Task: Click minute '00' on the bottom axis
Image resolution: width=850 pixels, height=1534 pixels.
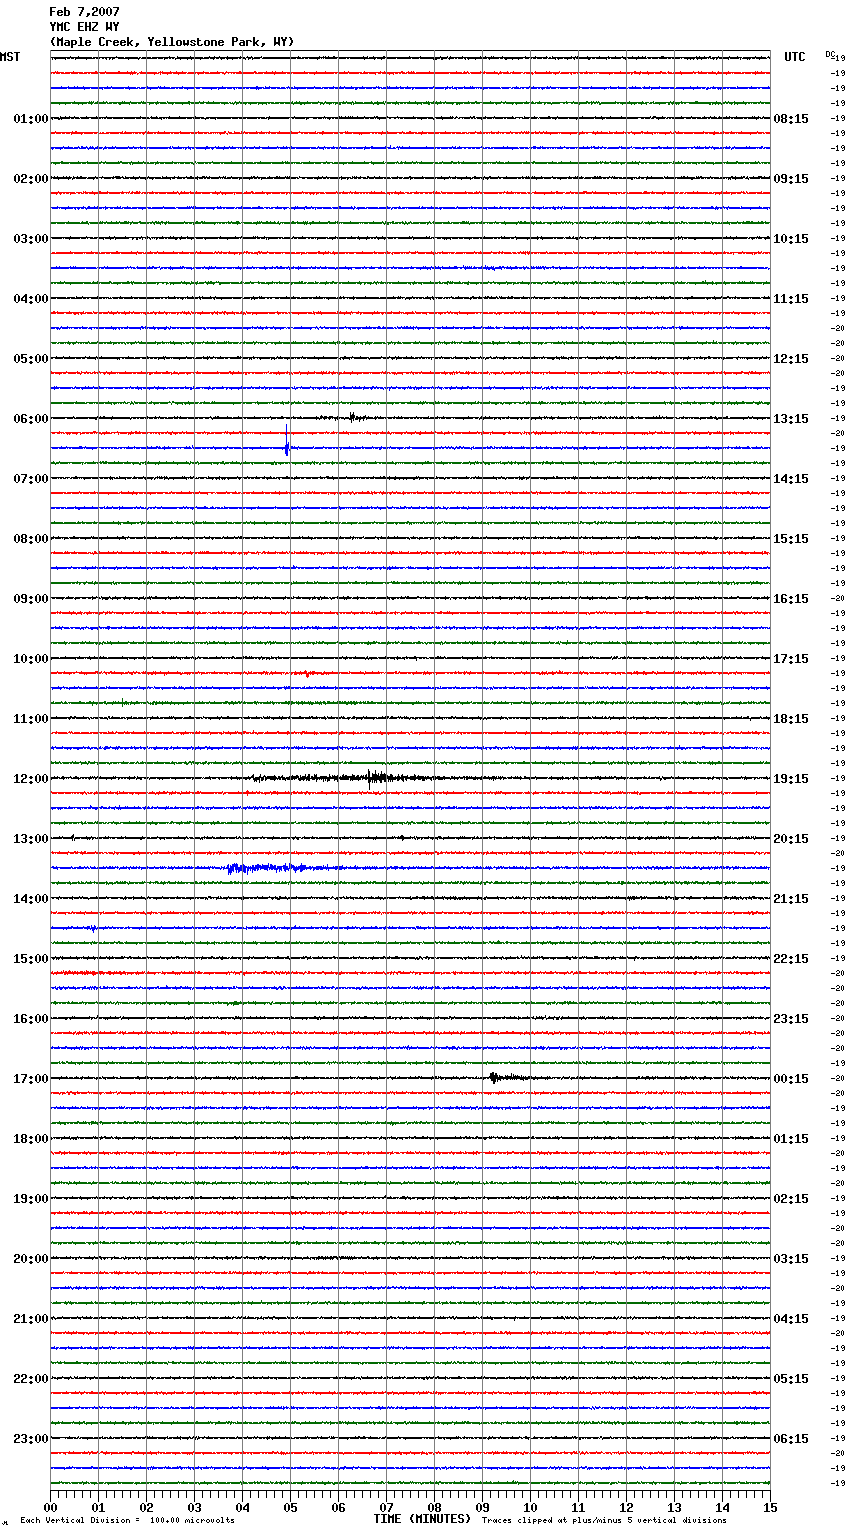Action: pyautogui.click(x=50, y=1507)
